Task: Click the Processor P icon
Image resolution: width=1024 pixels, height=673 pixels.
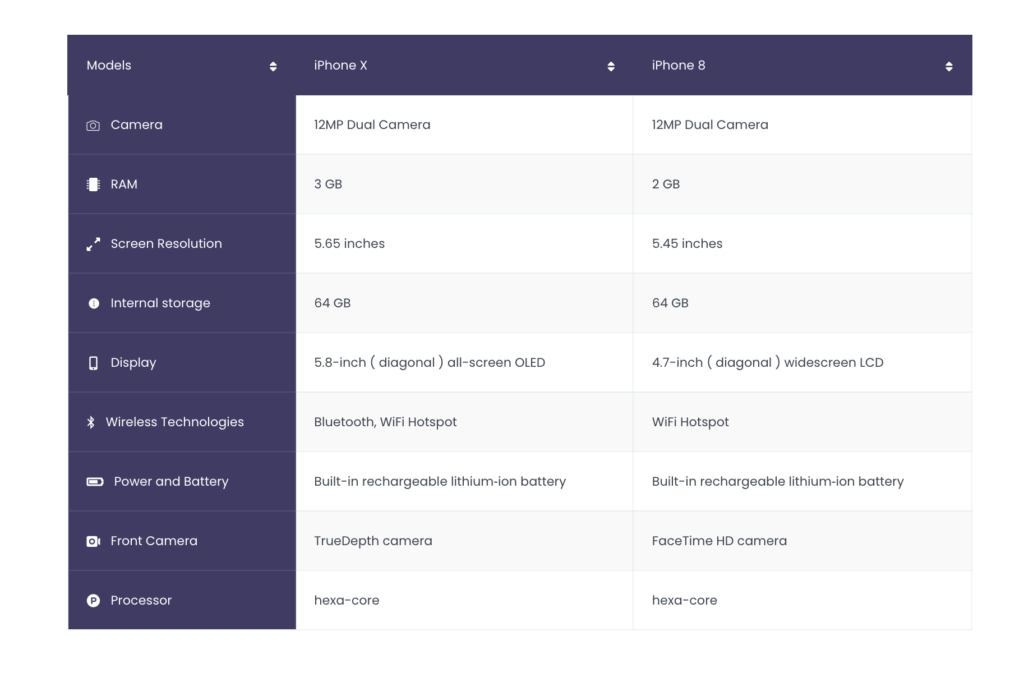Action: [x=93, y=600]
